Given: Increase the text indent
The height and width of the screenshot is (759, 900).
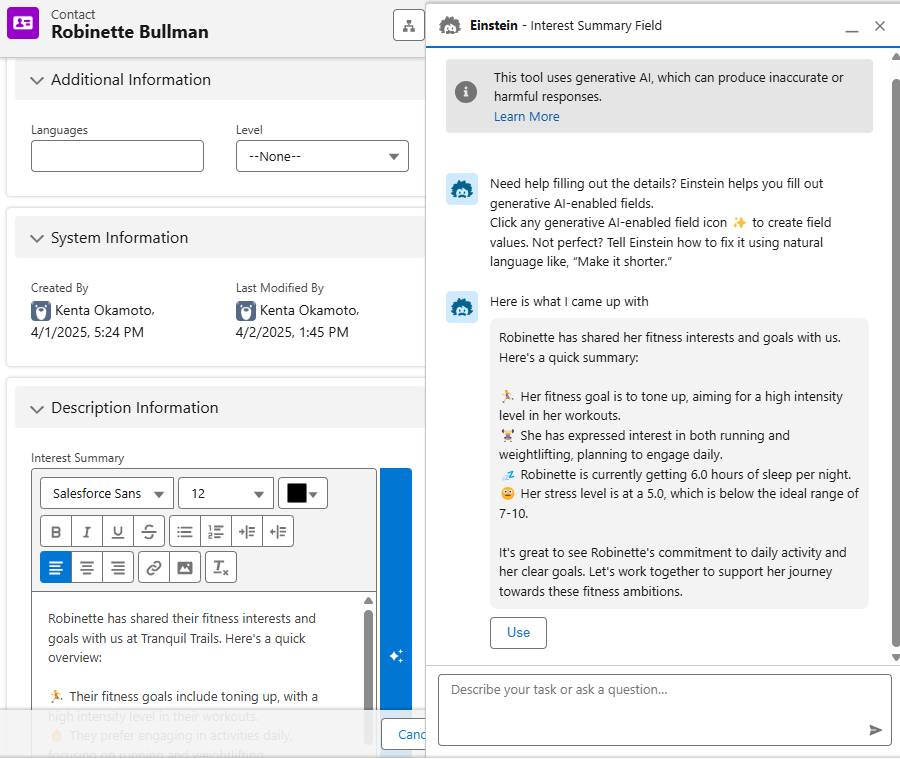Looking at the screenshot, I should click(x=247, y=532).
